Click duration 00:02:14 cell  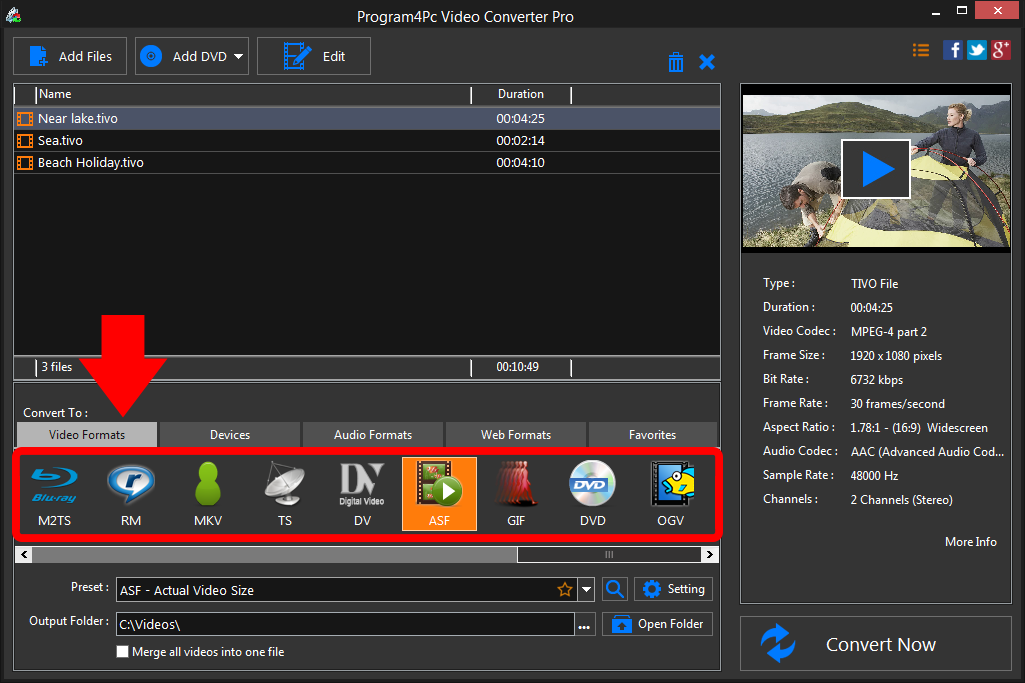click(x=520, y=141)
